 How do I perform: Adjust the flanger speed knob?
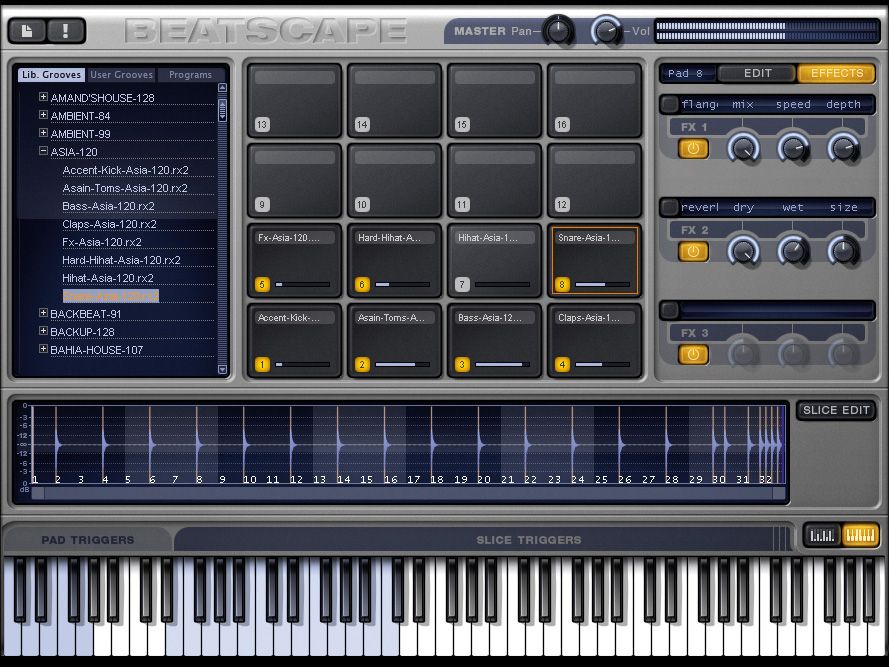click(793, 148)
